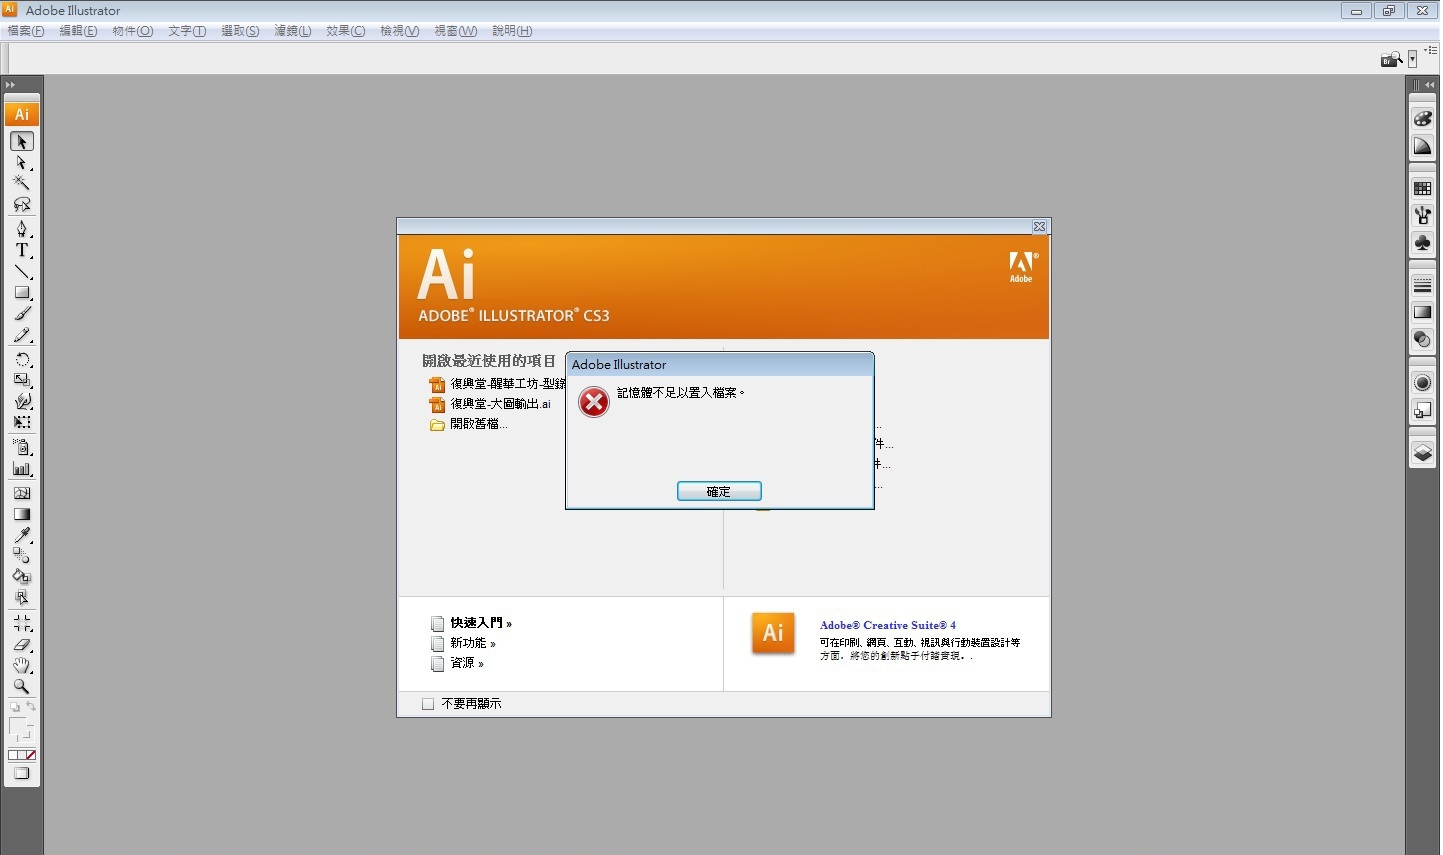Pick the Magic Wand tool
This screenshot has width=1443, height=855.
(x=22, y=183)
